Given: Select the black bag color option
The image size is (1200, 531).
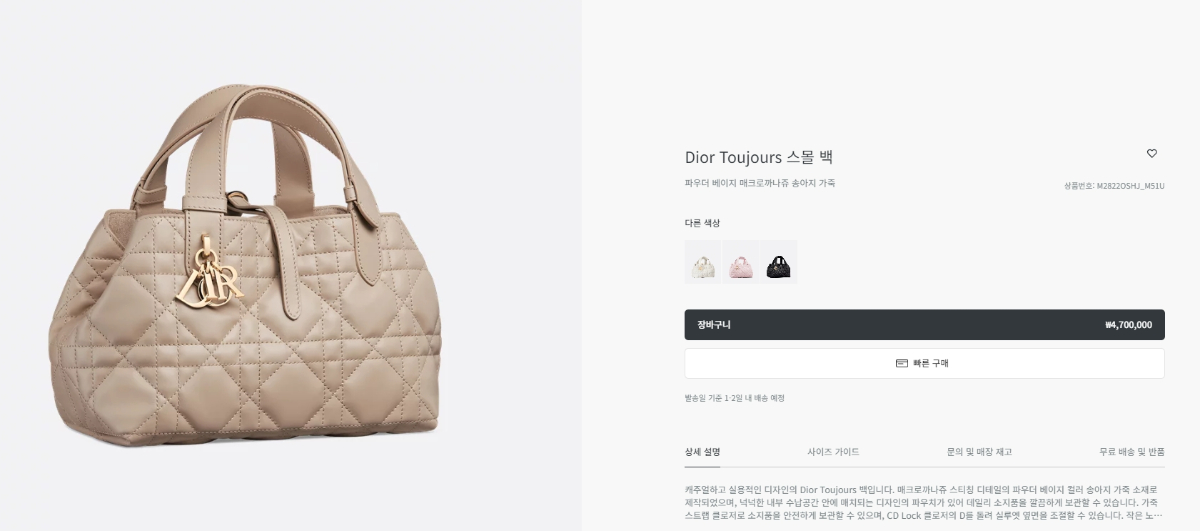Looking at the screenshot, I should pyautogui.click(x=779, y=262).
